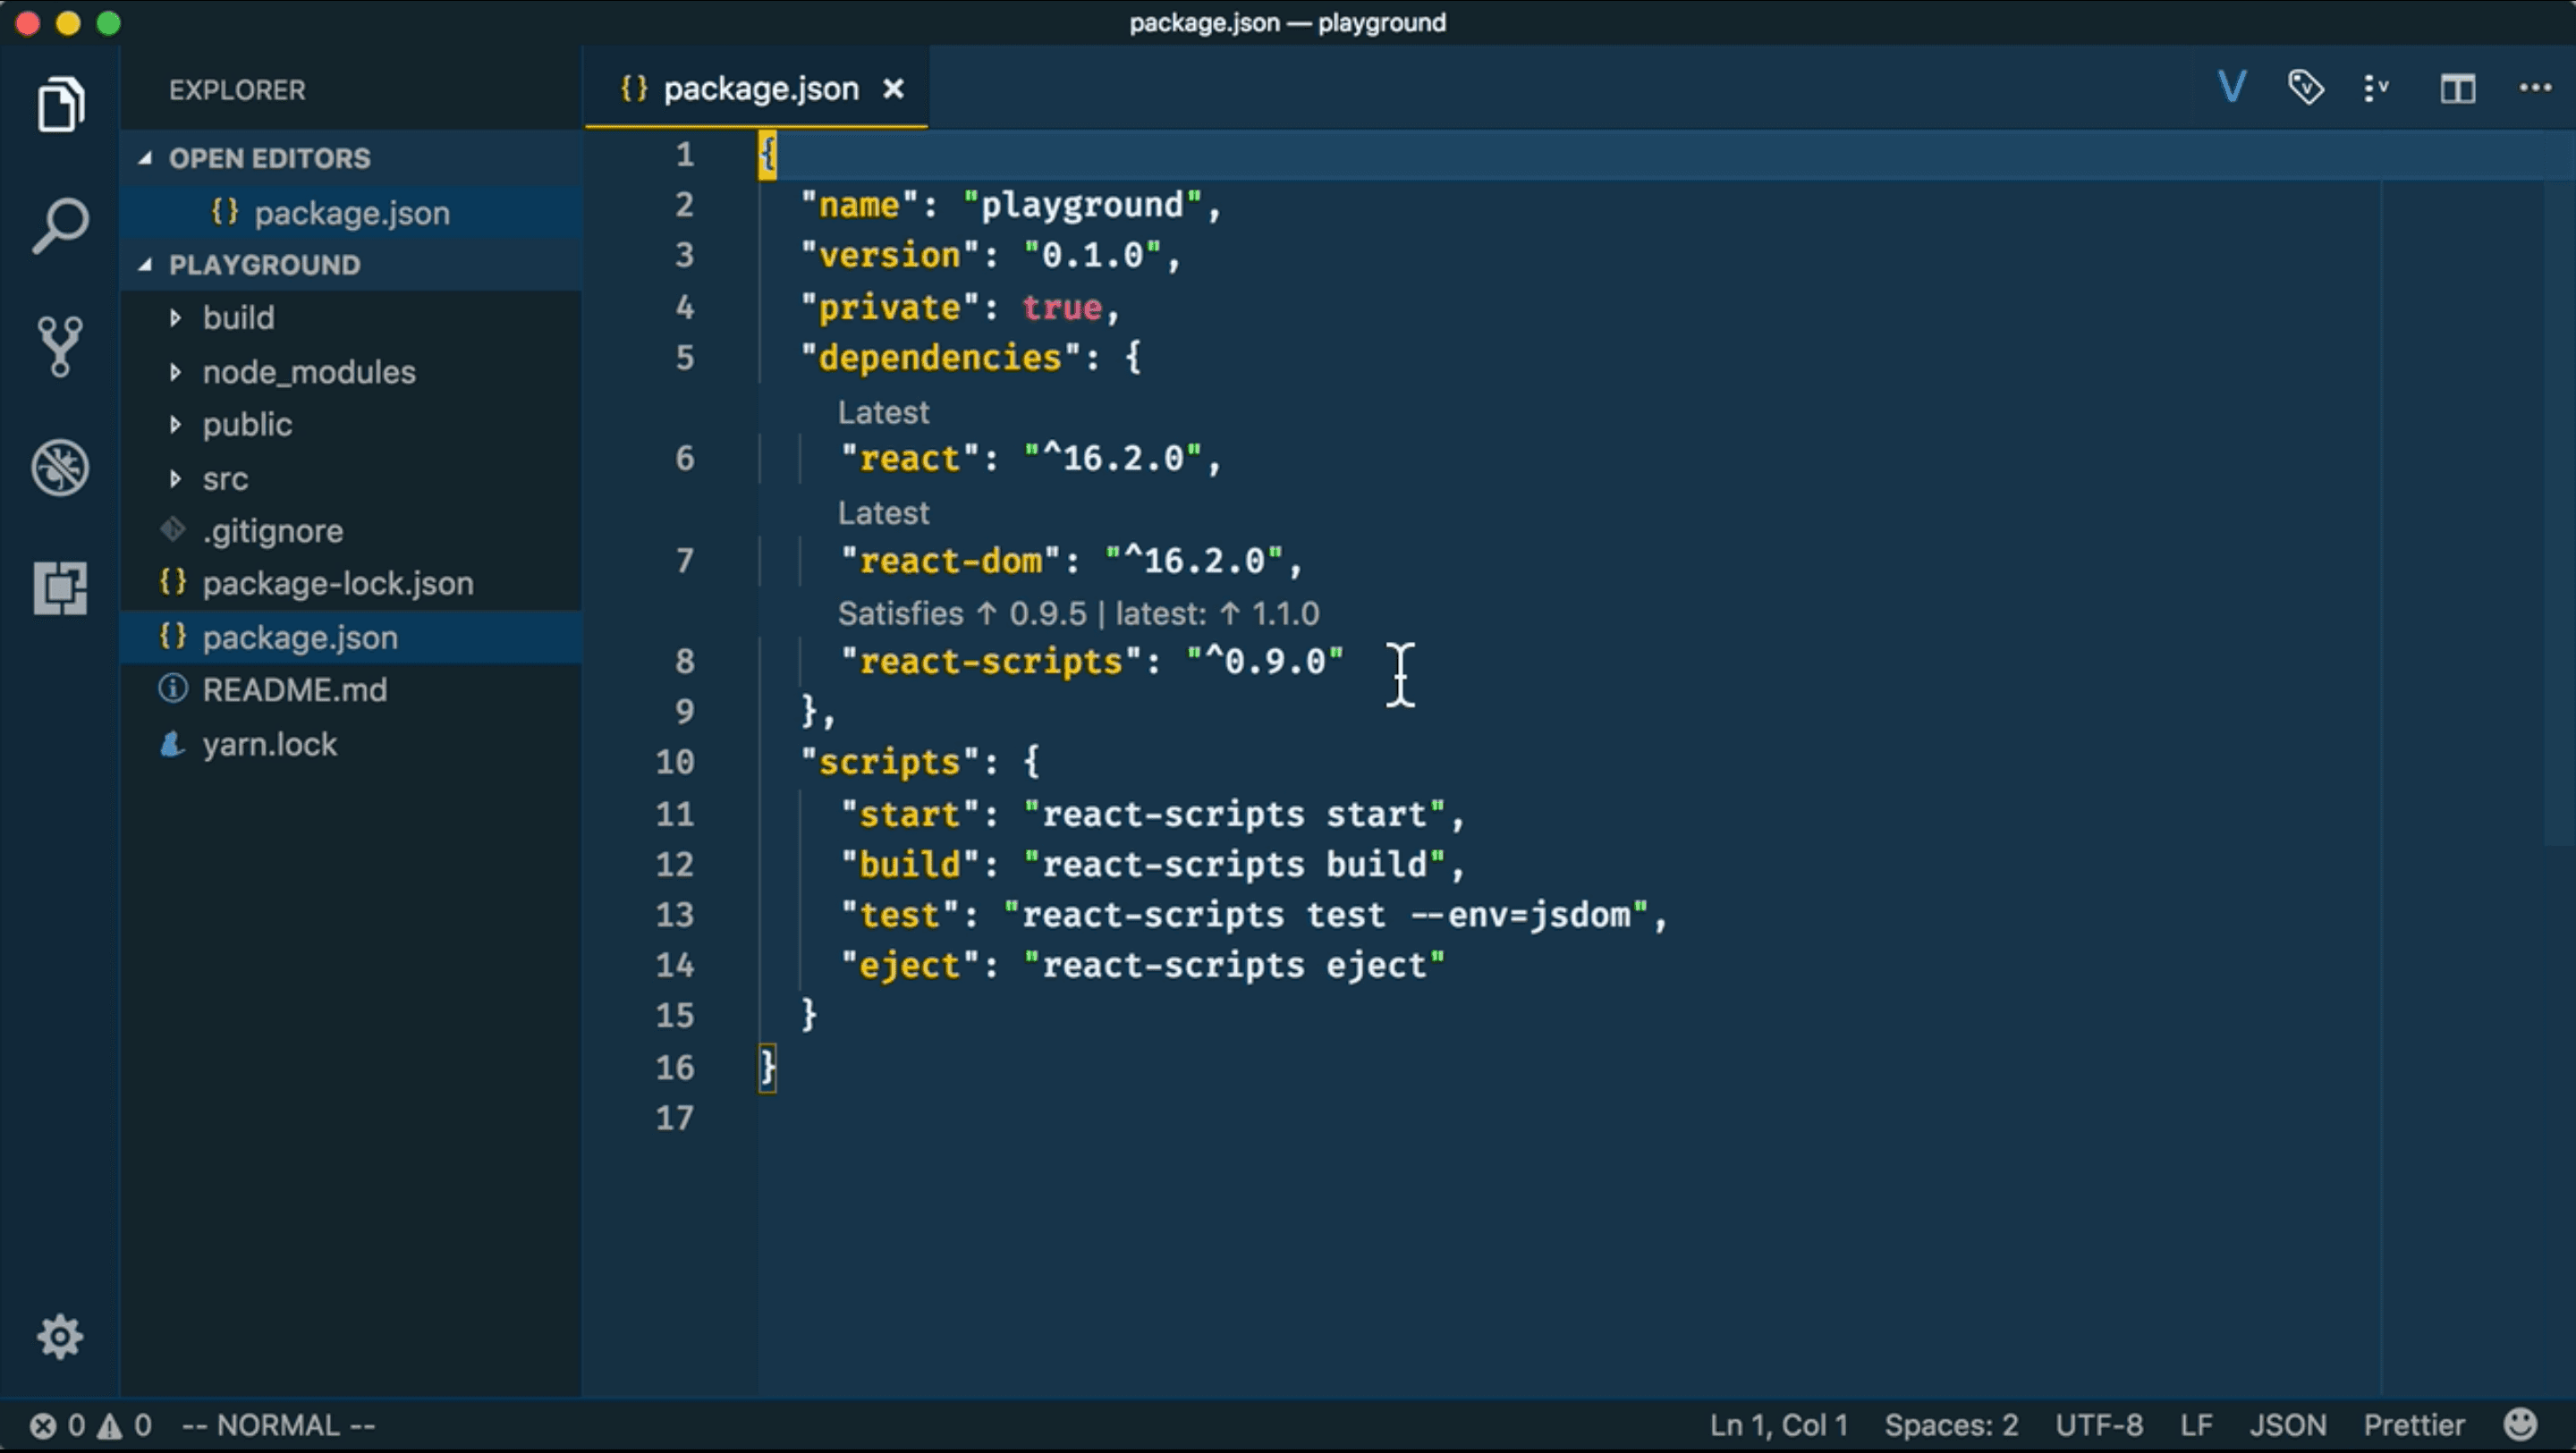This screenshot has width=2576, height=1453.
Task: Expand the node_modules folder
Action: [x=350, y=372]
